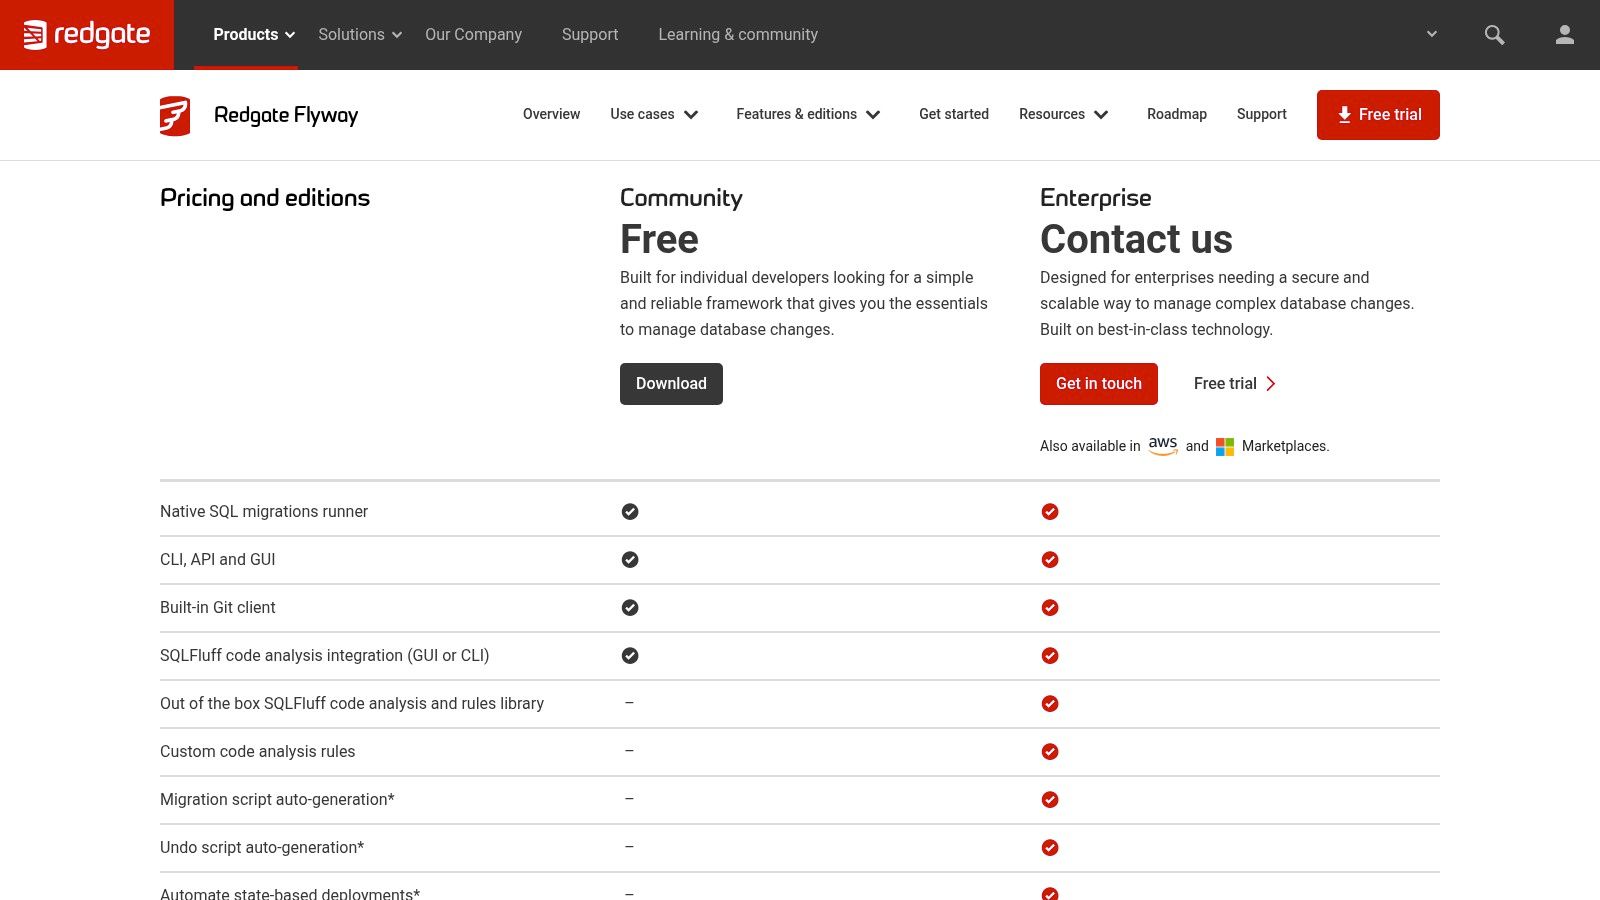Image resolution: width=1600 pixels, height=900 pixels.
Task: Click Enterprise checkmark for CLI, API and GUI
Action: pyautogui.click(x=1050, y=560)
